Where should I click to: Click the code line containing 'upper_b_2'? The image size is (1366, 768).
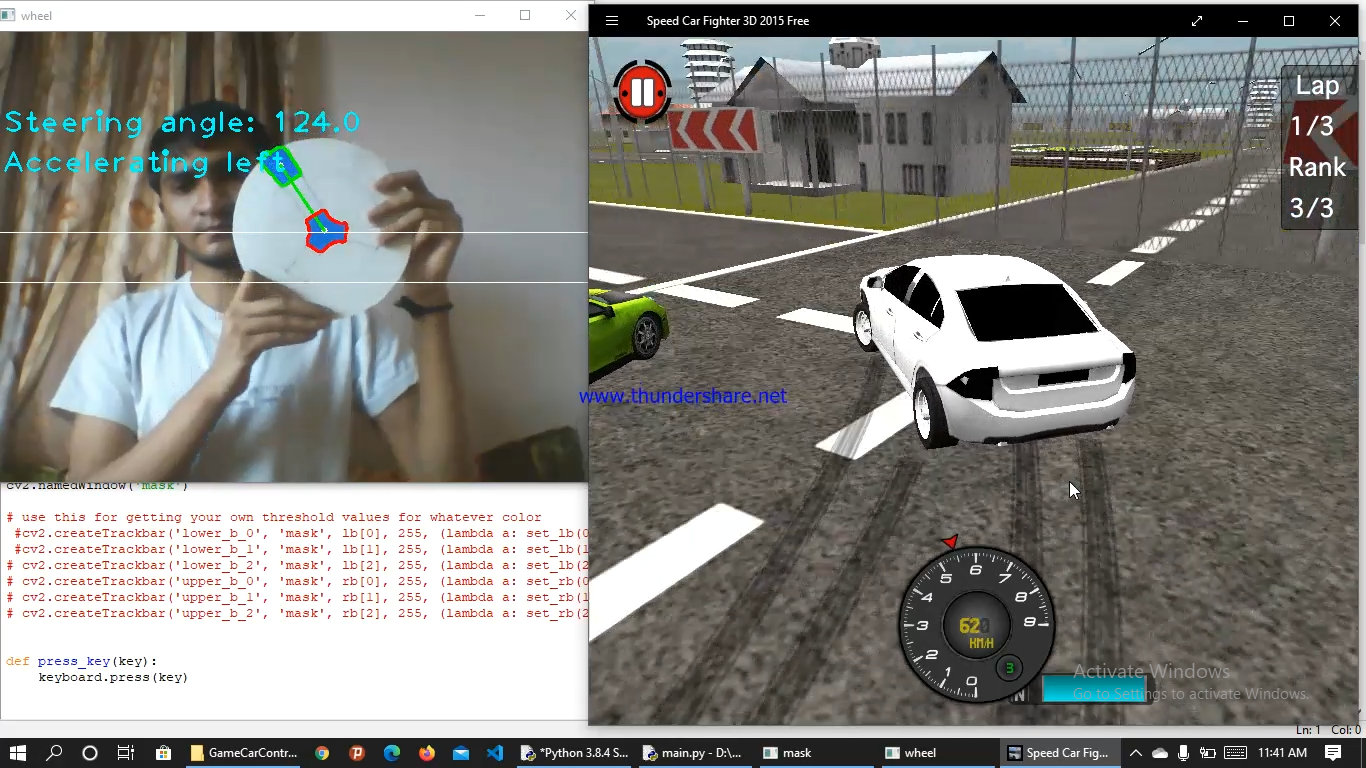[x=298, y=613]
